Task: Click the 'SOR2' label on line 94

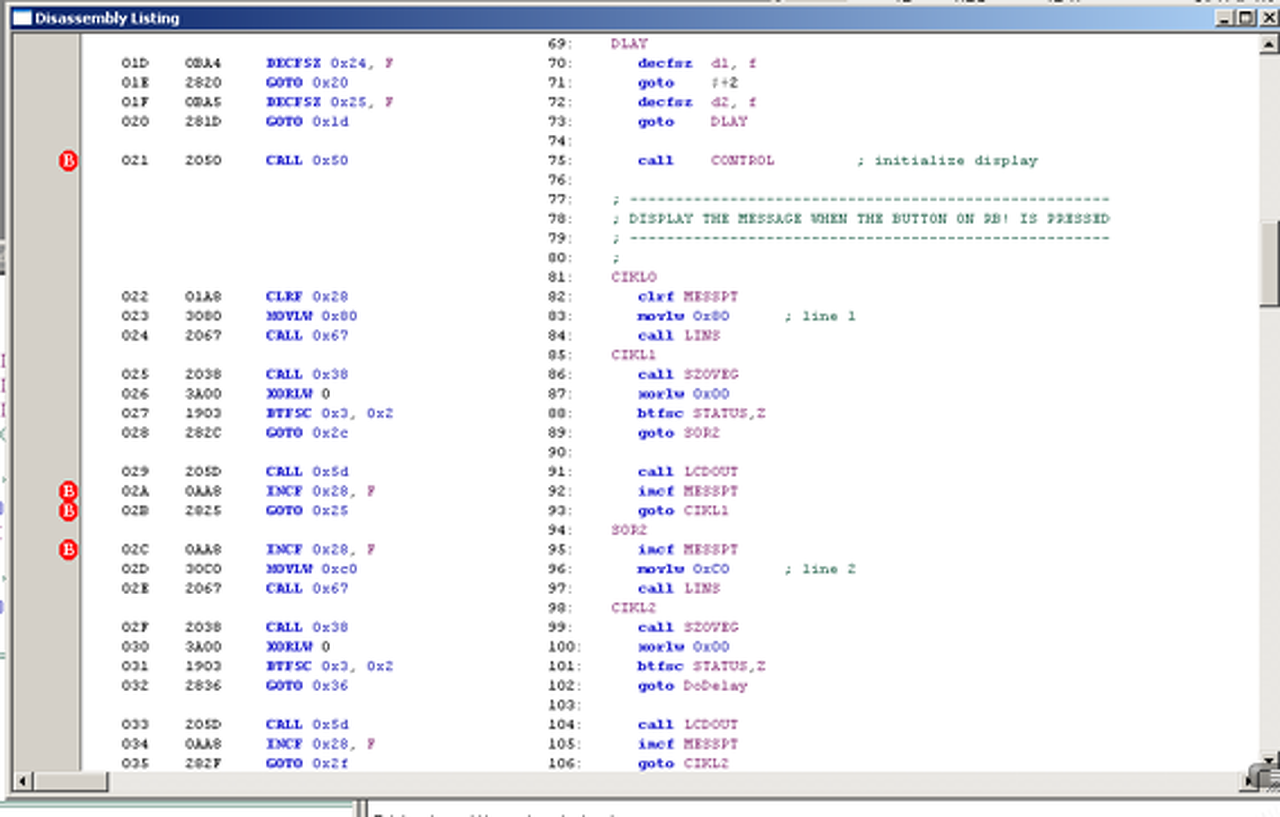Action: click(x=629, y=530)
